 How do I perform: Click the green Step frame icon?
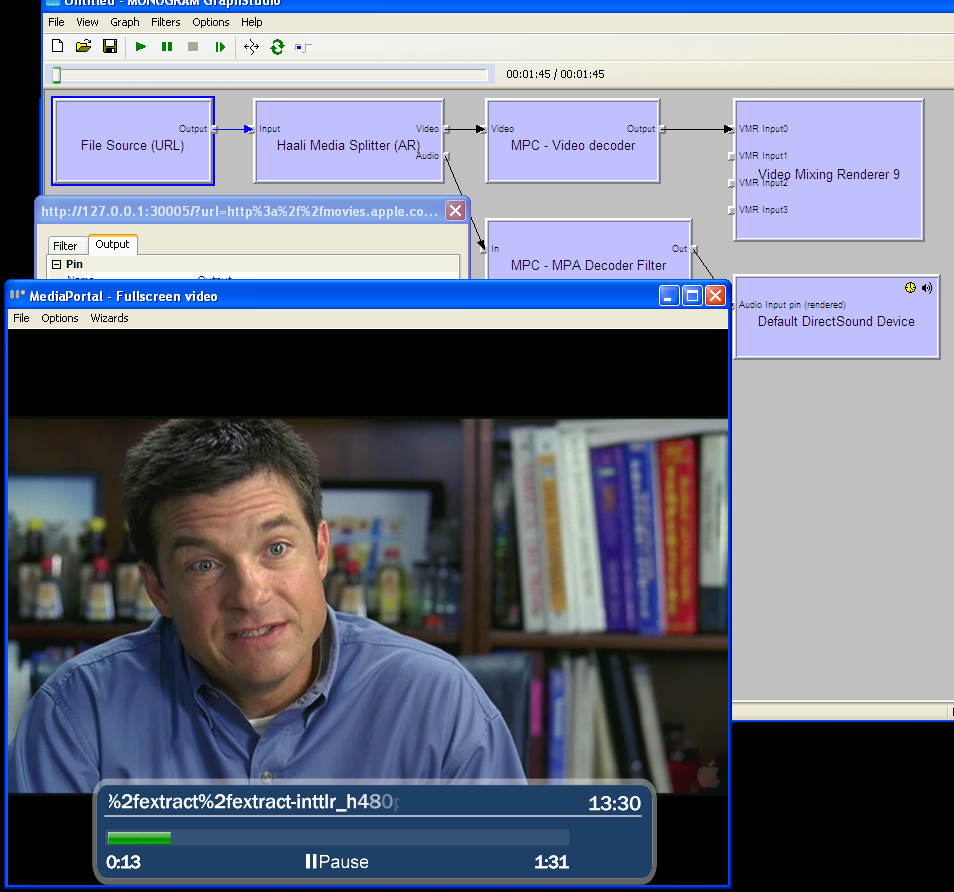pyautogui.click(x=220, y=46)
